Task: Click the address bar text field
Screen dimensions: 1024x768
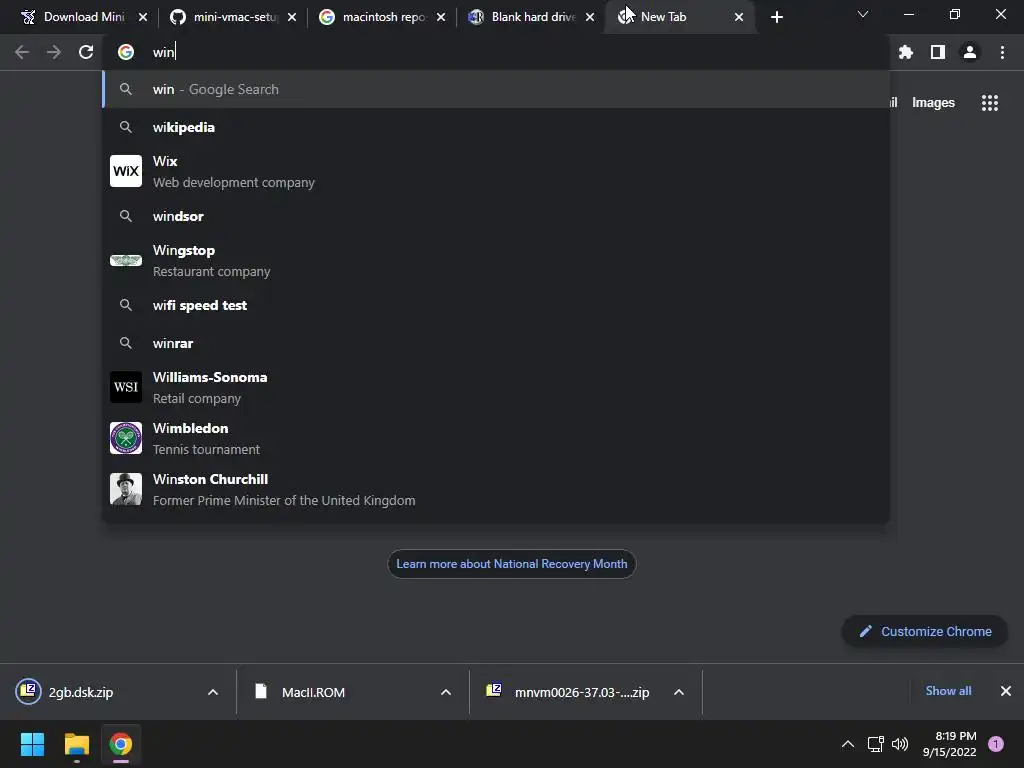Action: 496,52
